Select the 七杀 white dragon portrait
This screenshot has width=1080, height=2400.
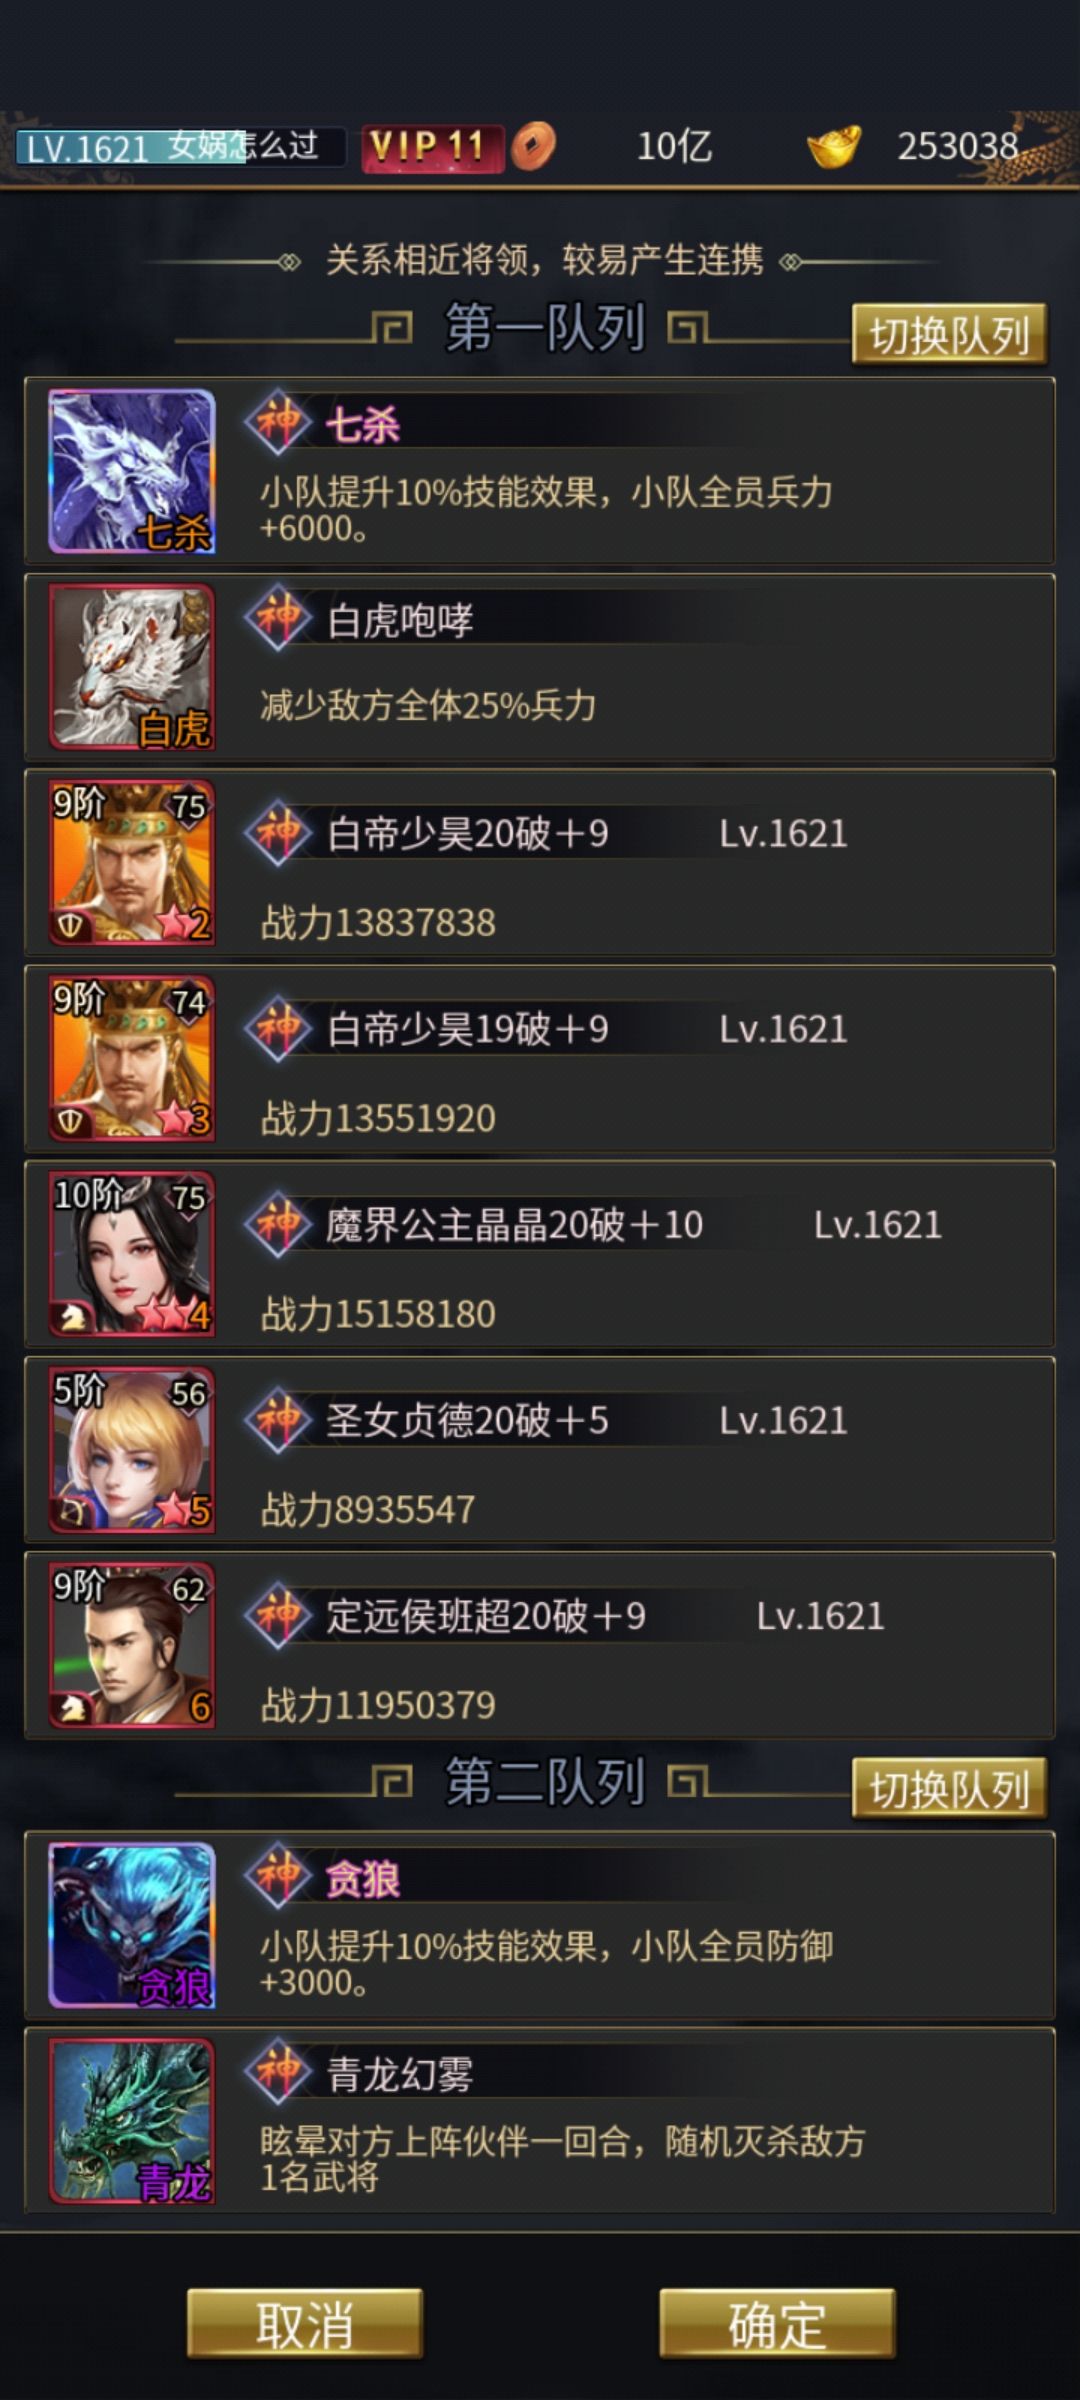click(x=132, y=471)
